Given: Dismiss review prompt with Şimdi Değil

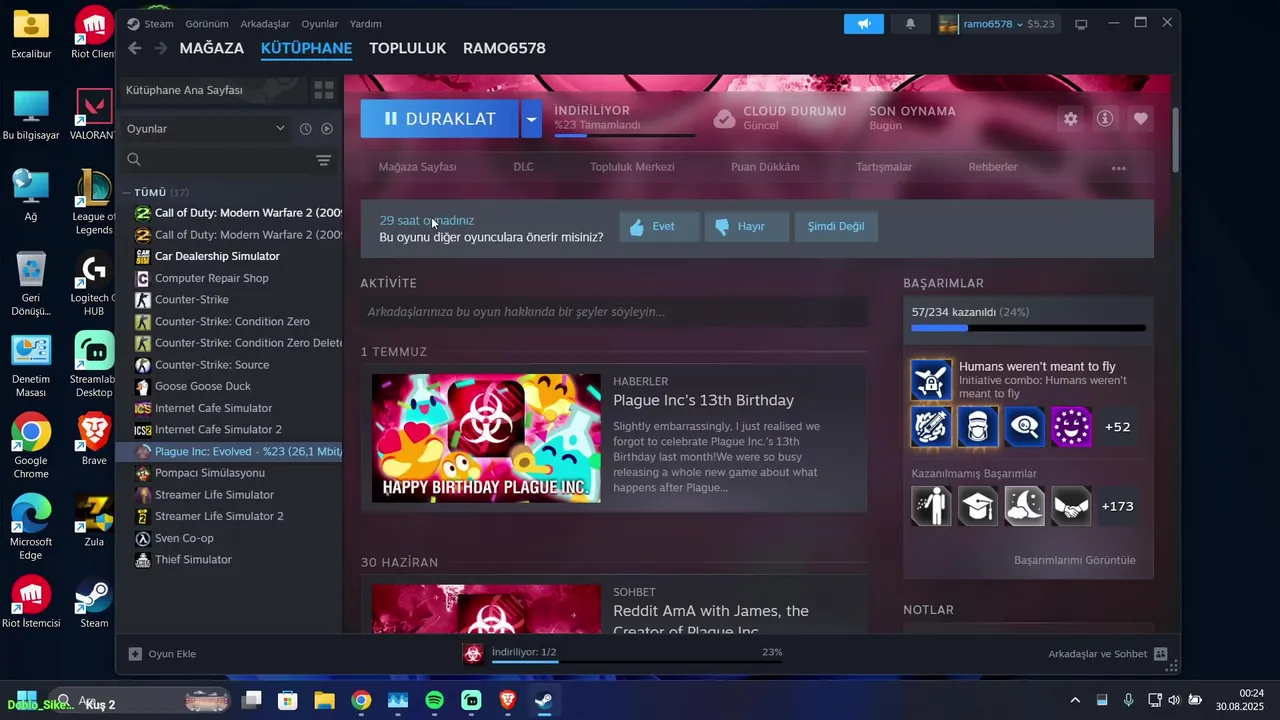Looking at the screenshot, I should (x=836, y=227).
